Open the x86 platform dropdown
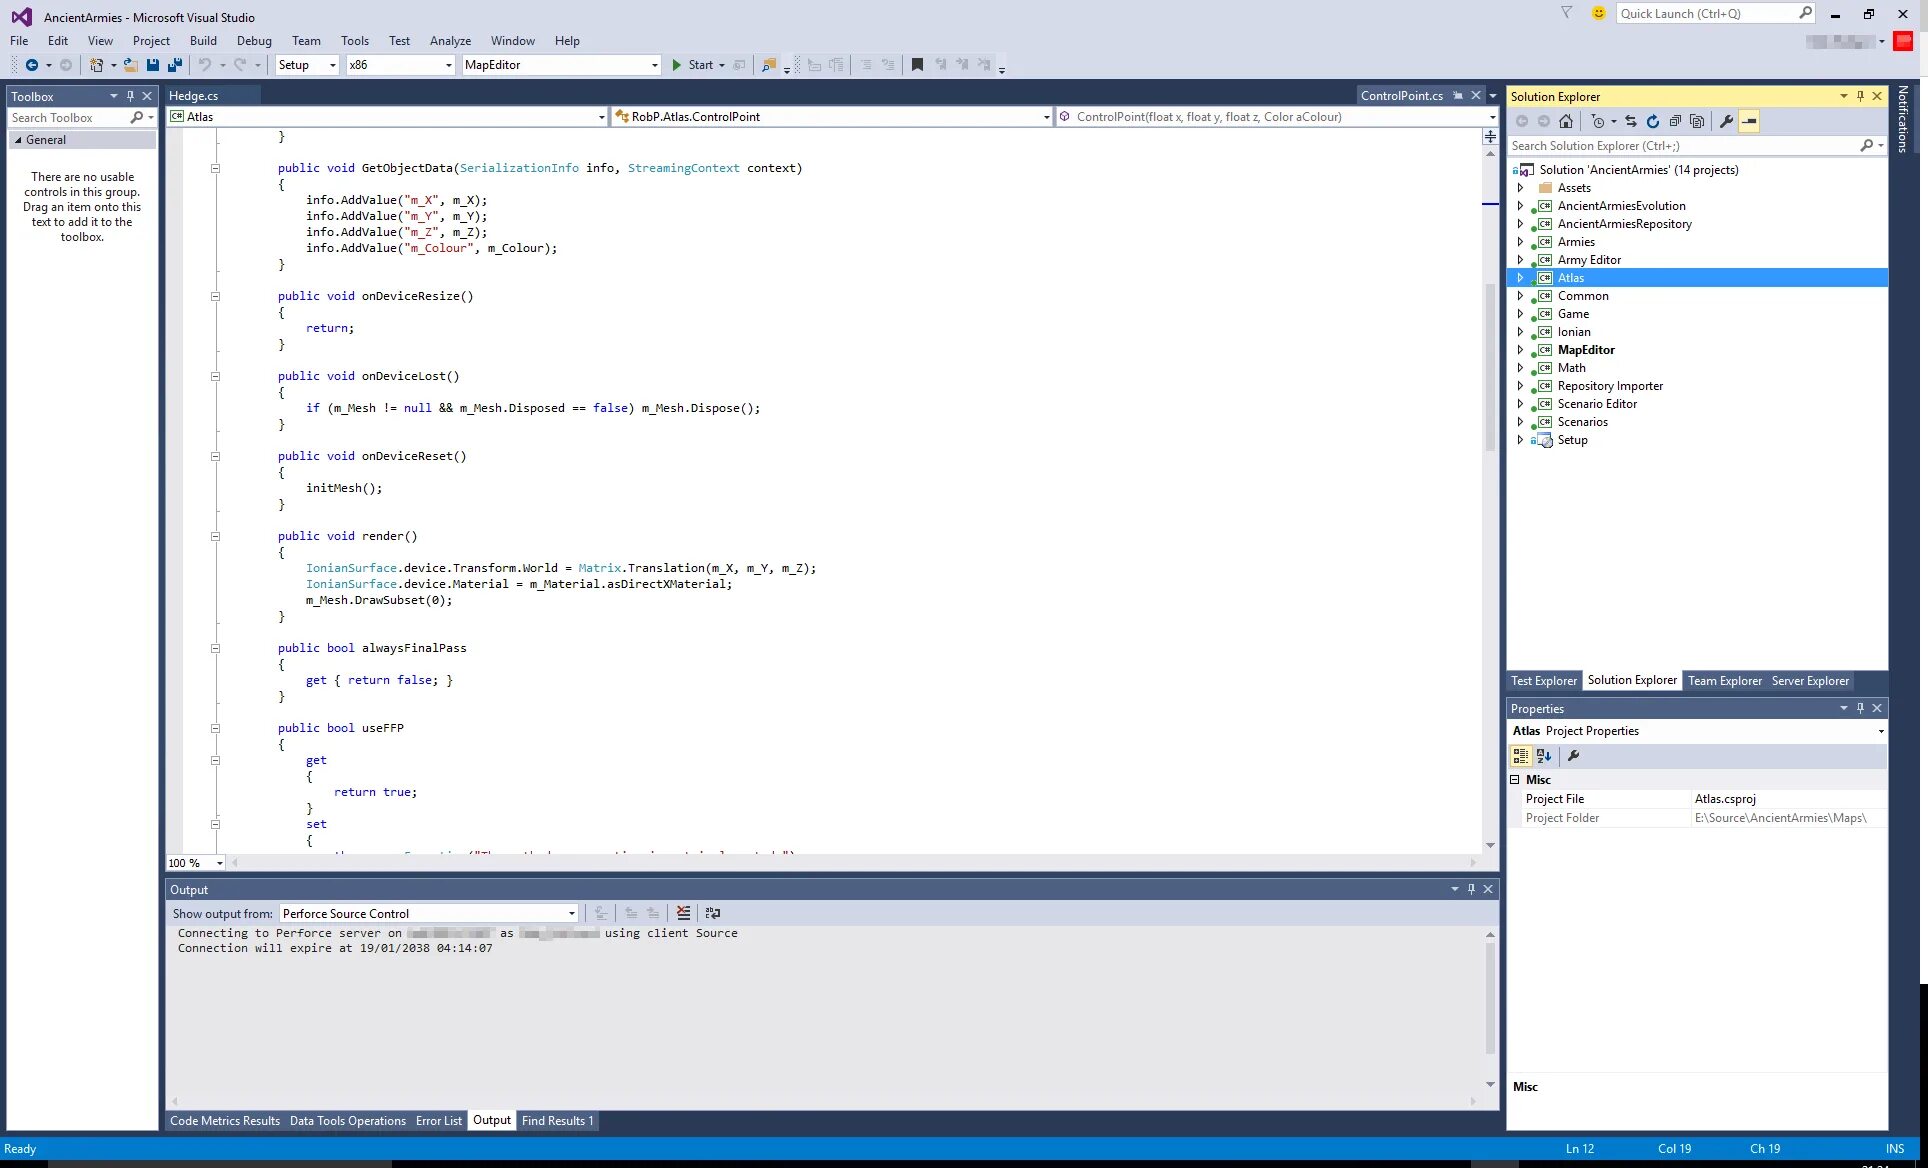 [448, 65]
